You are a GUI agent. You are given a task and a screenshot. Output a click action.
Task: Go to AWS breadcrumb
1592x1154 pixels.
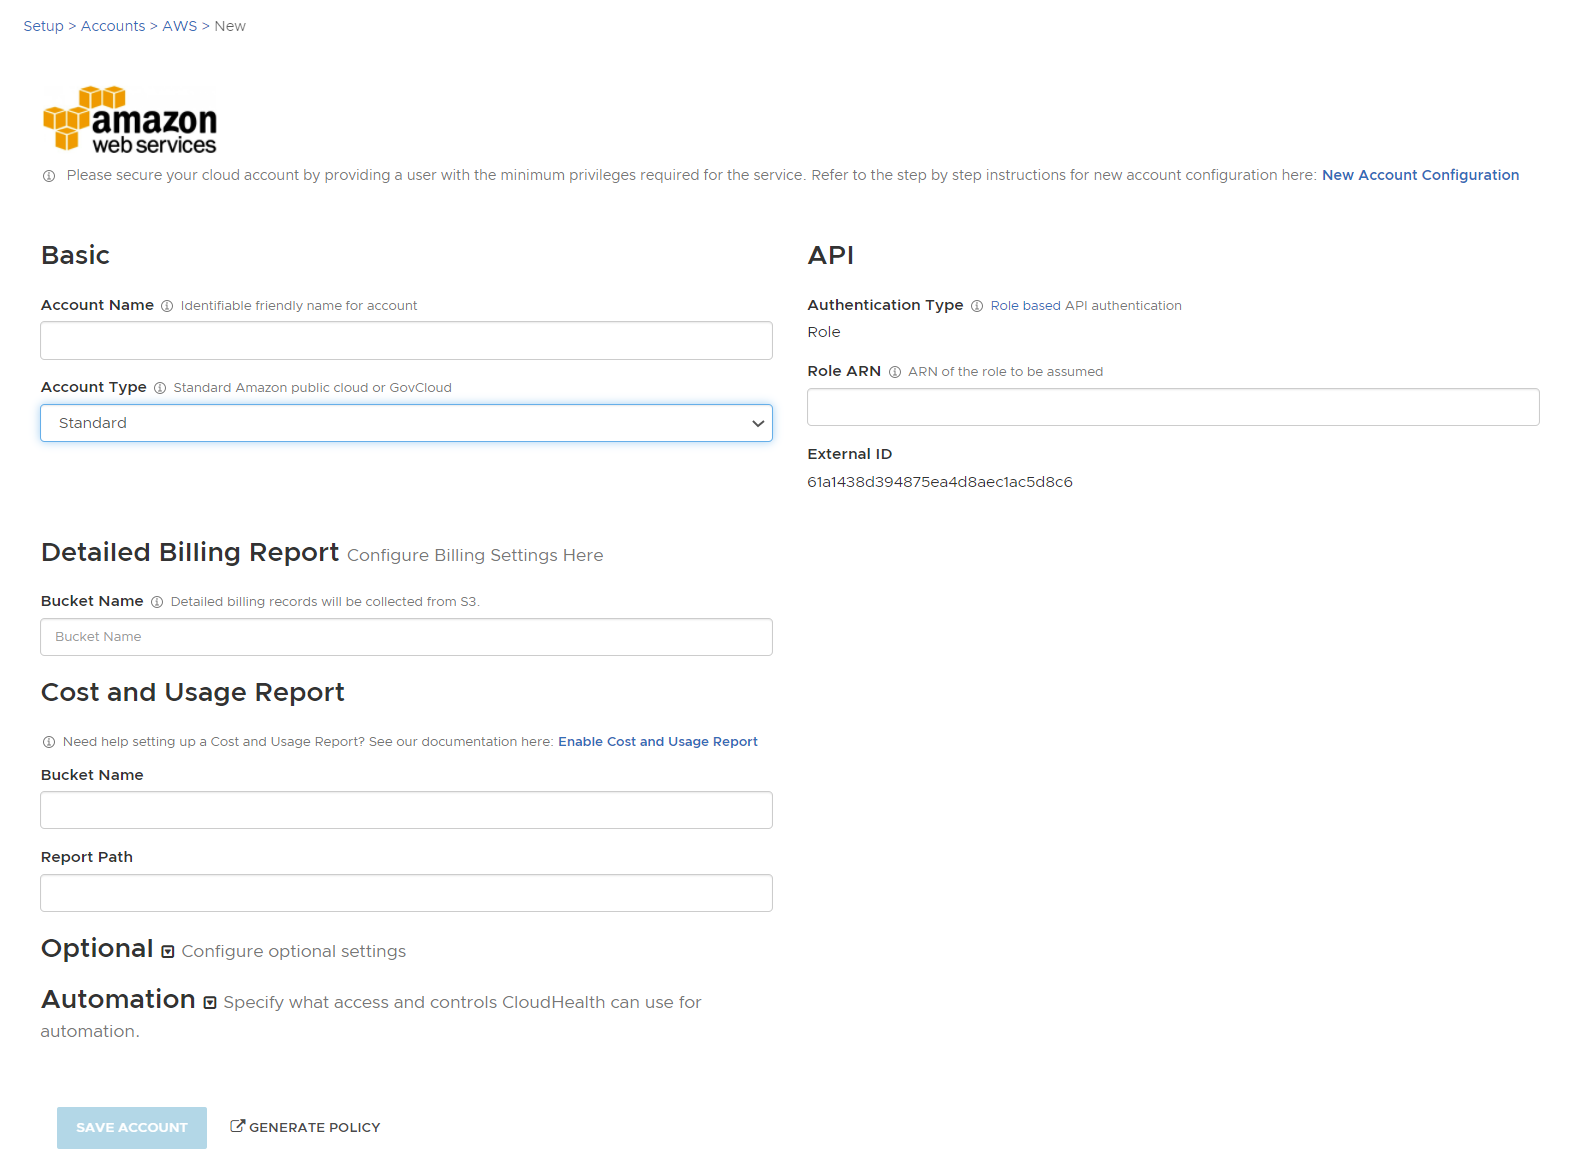[x=180, y=26]
